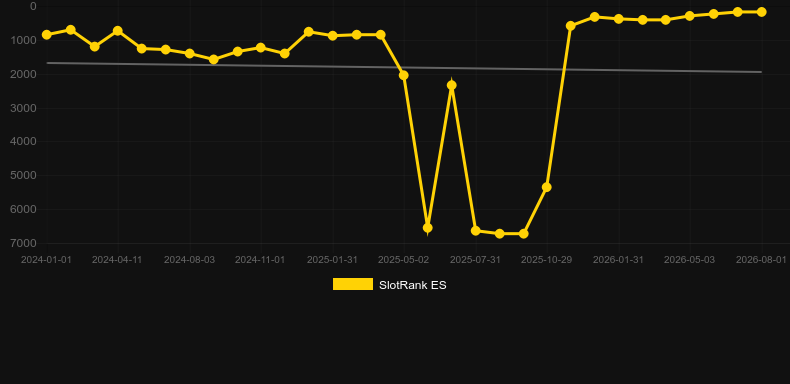Click the 2000 y-axis value
Image resolution: width=790 pixels, height=384 pixels.
[23, 74]
